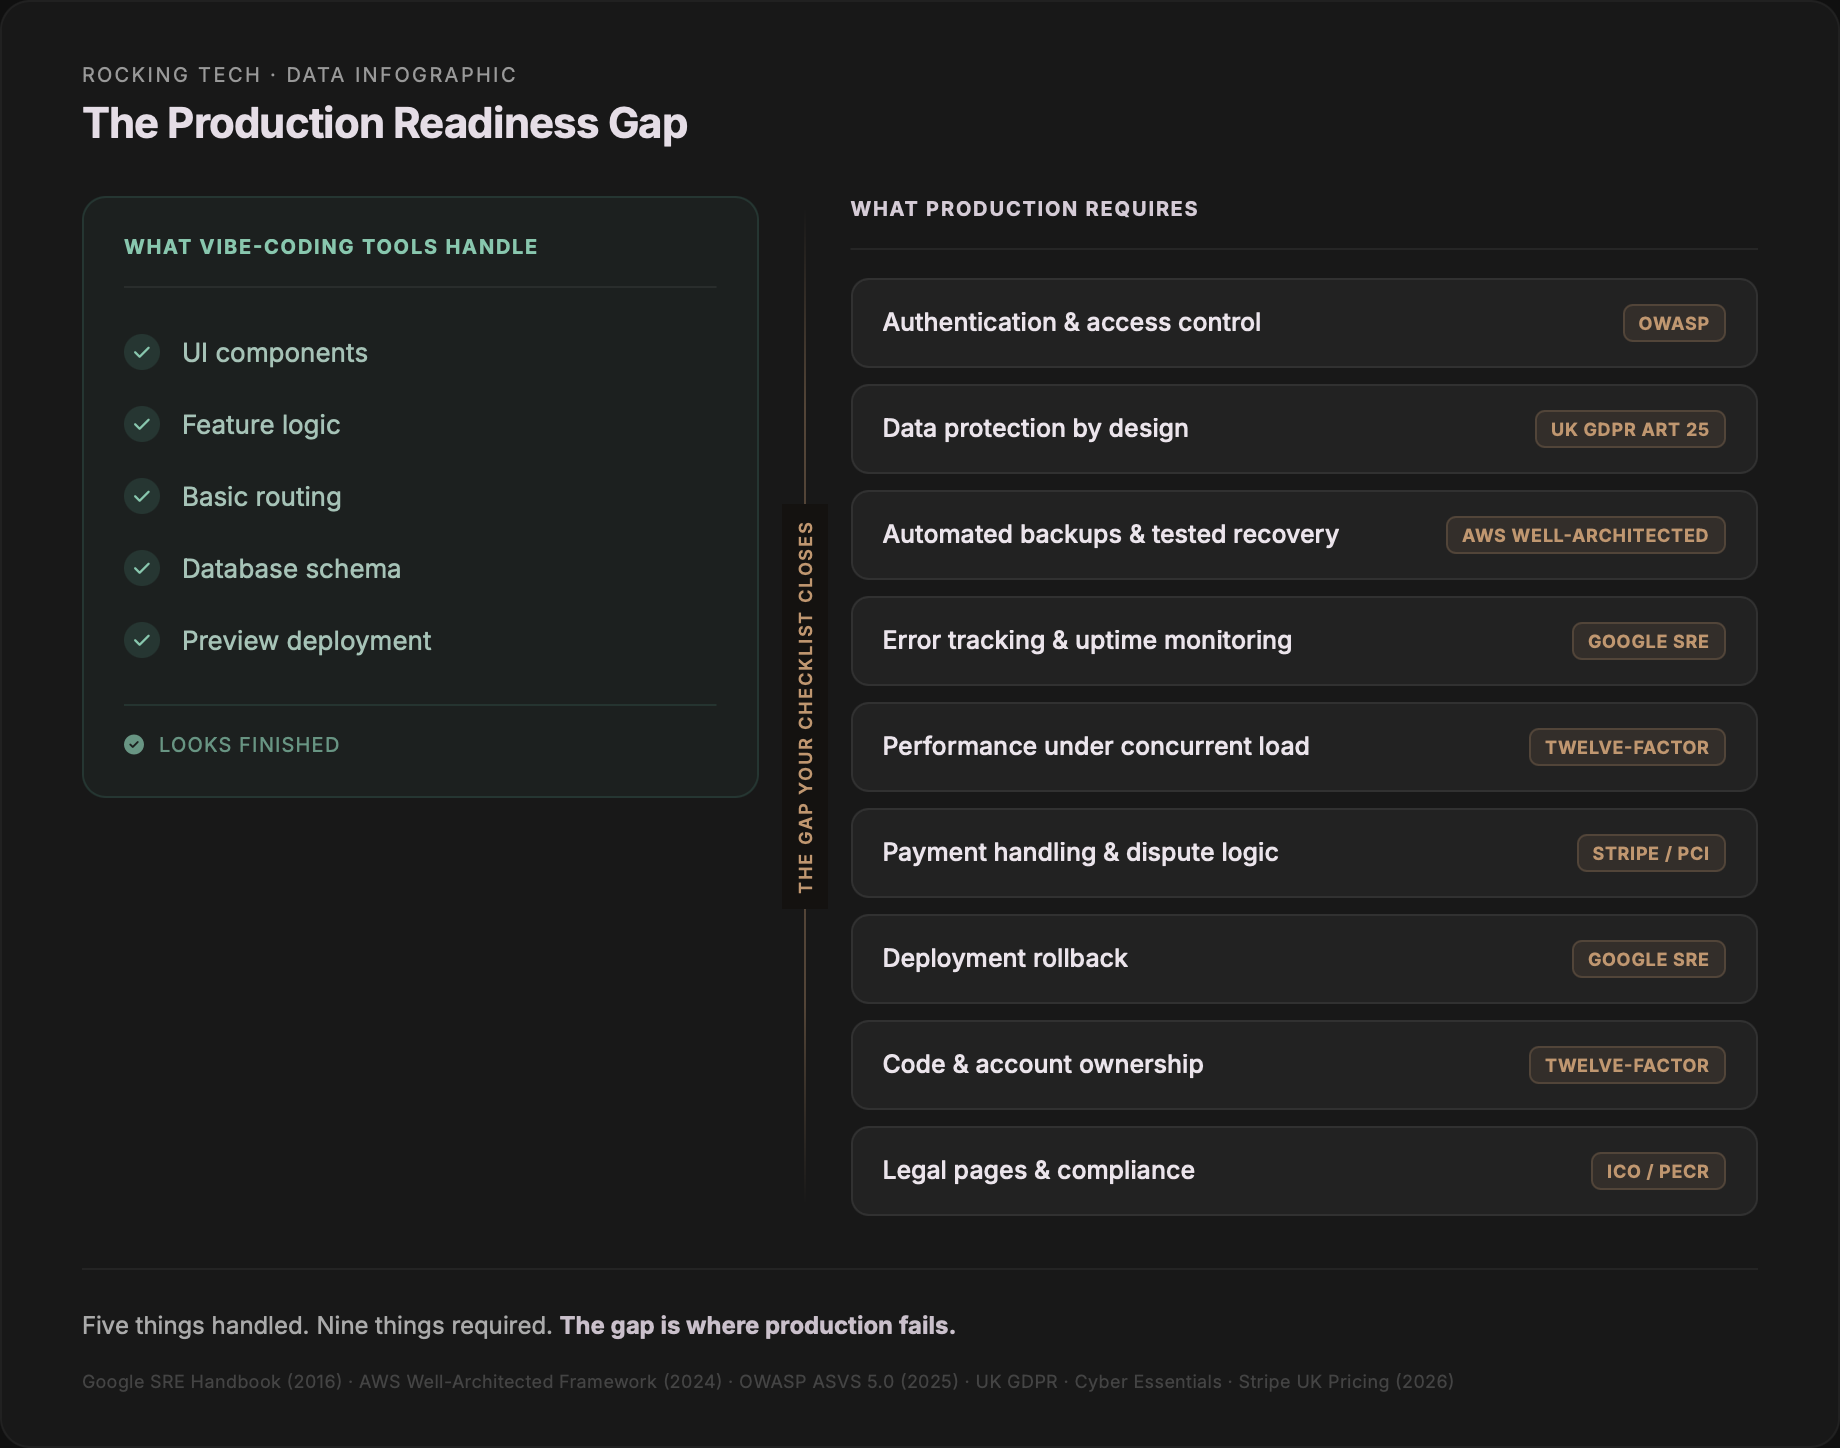Select the UK GDPR ART 25 badge
This screenshot has width=1840, height=1448.
(1629, 429)
